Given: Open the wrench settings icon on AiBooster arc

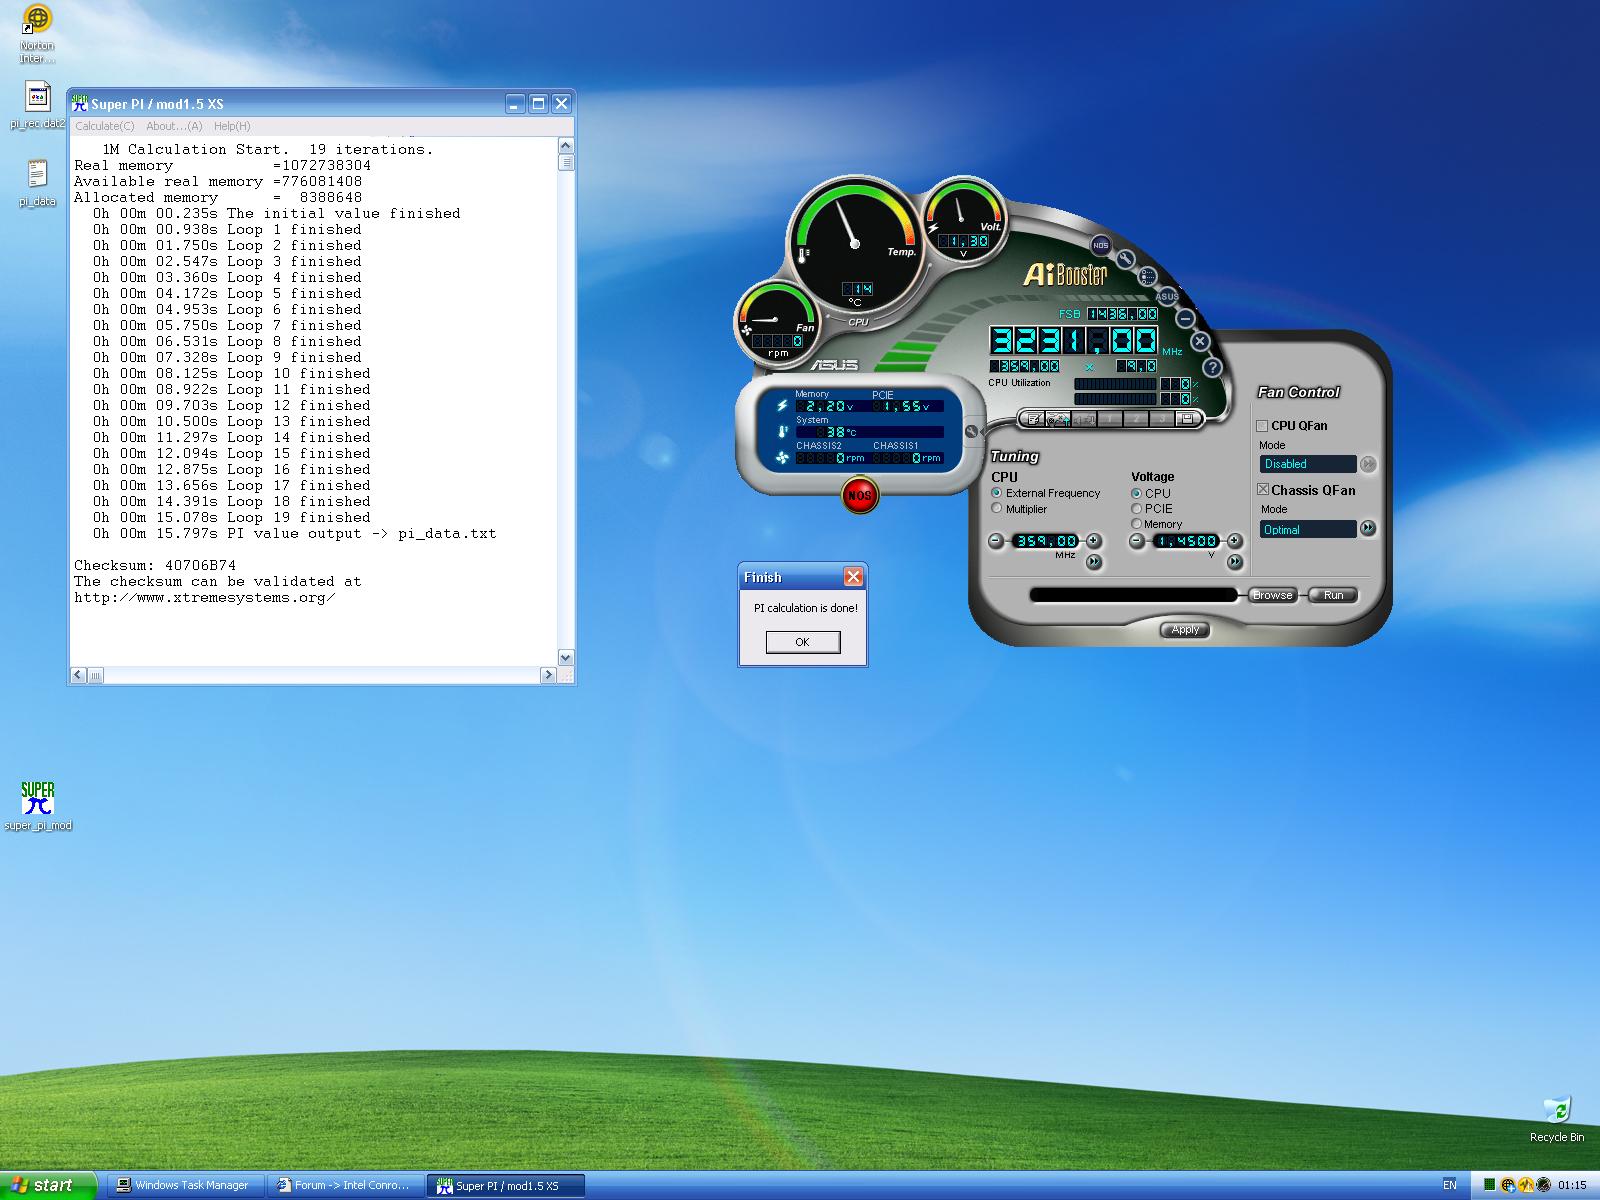Looking at the screenshot, I should pyautogui.click(x=1126, y=260).
